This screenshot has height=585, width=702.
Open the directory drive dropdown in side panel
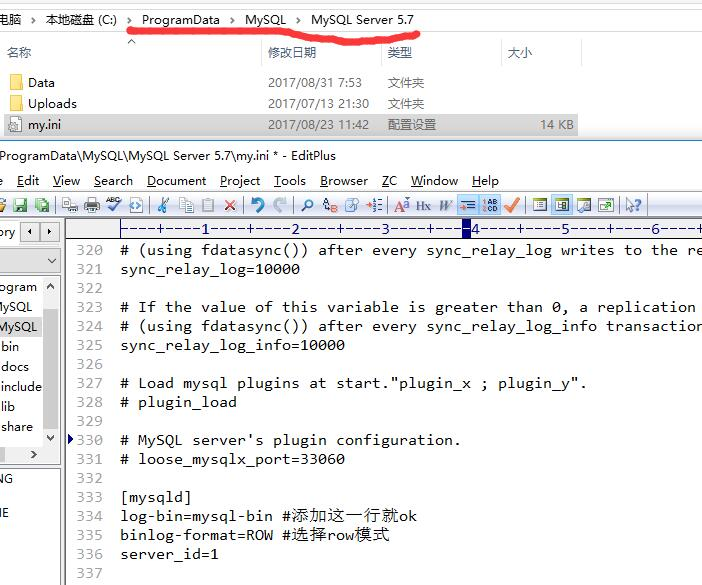point(52,260)
